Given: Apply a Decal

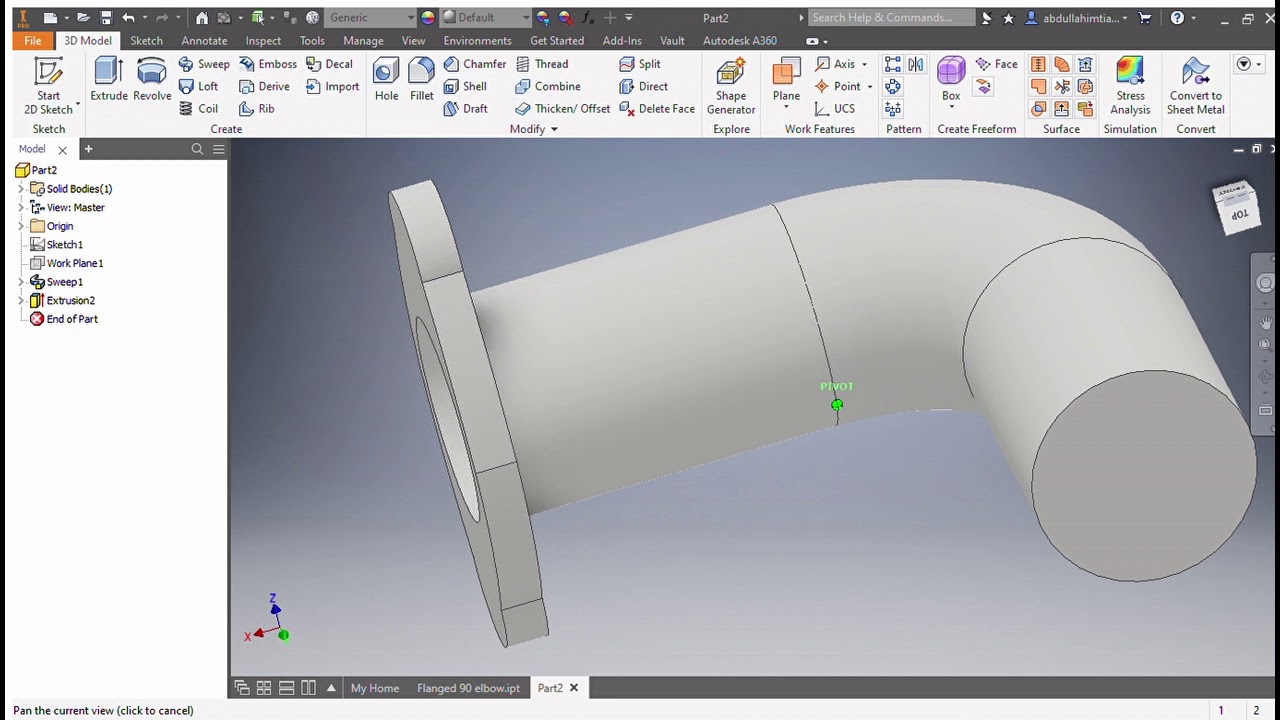Looking at the screenshot, I should [x=329, y=64].
